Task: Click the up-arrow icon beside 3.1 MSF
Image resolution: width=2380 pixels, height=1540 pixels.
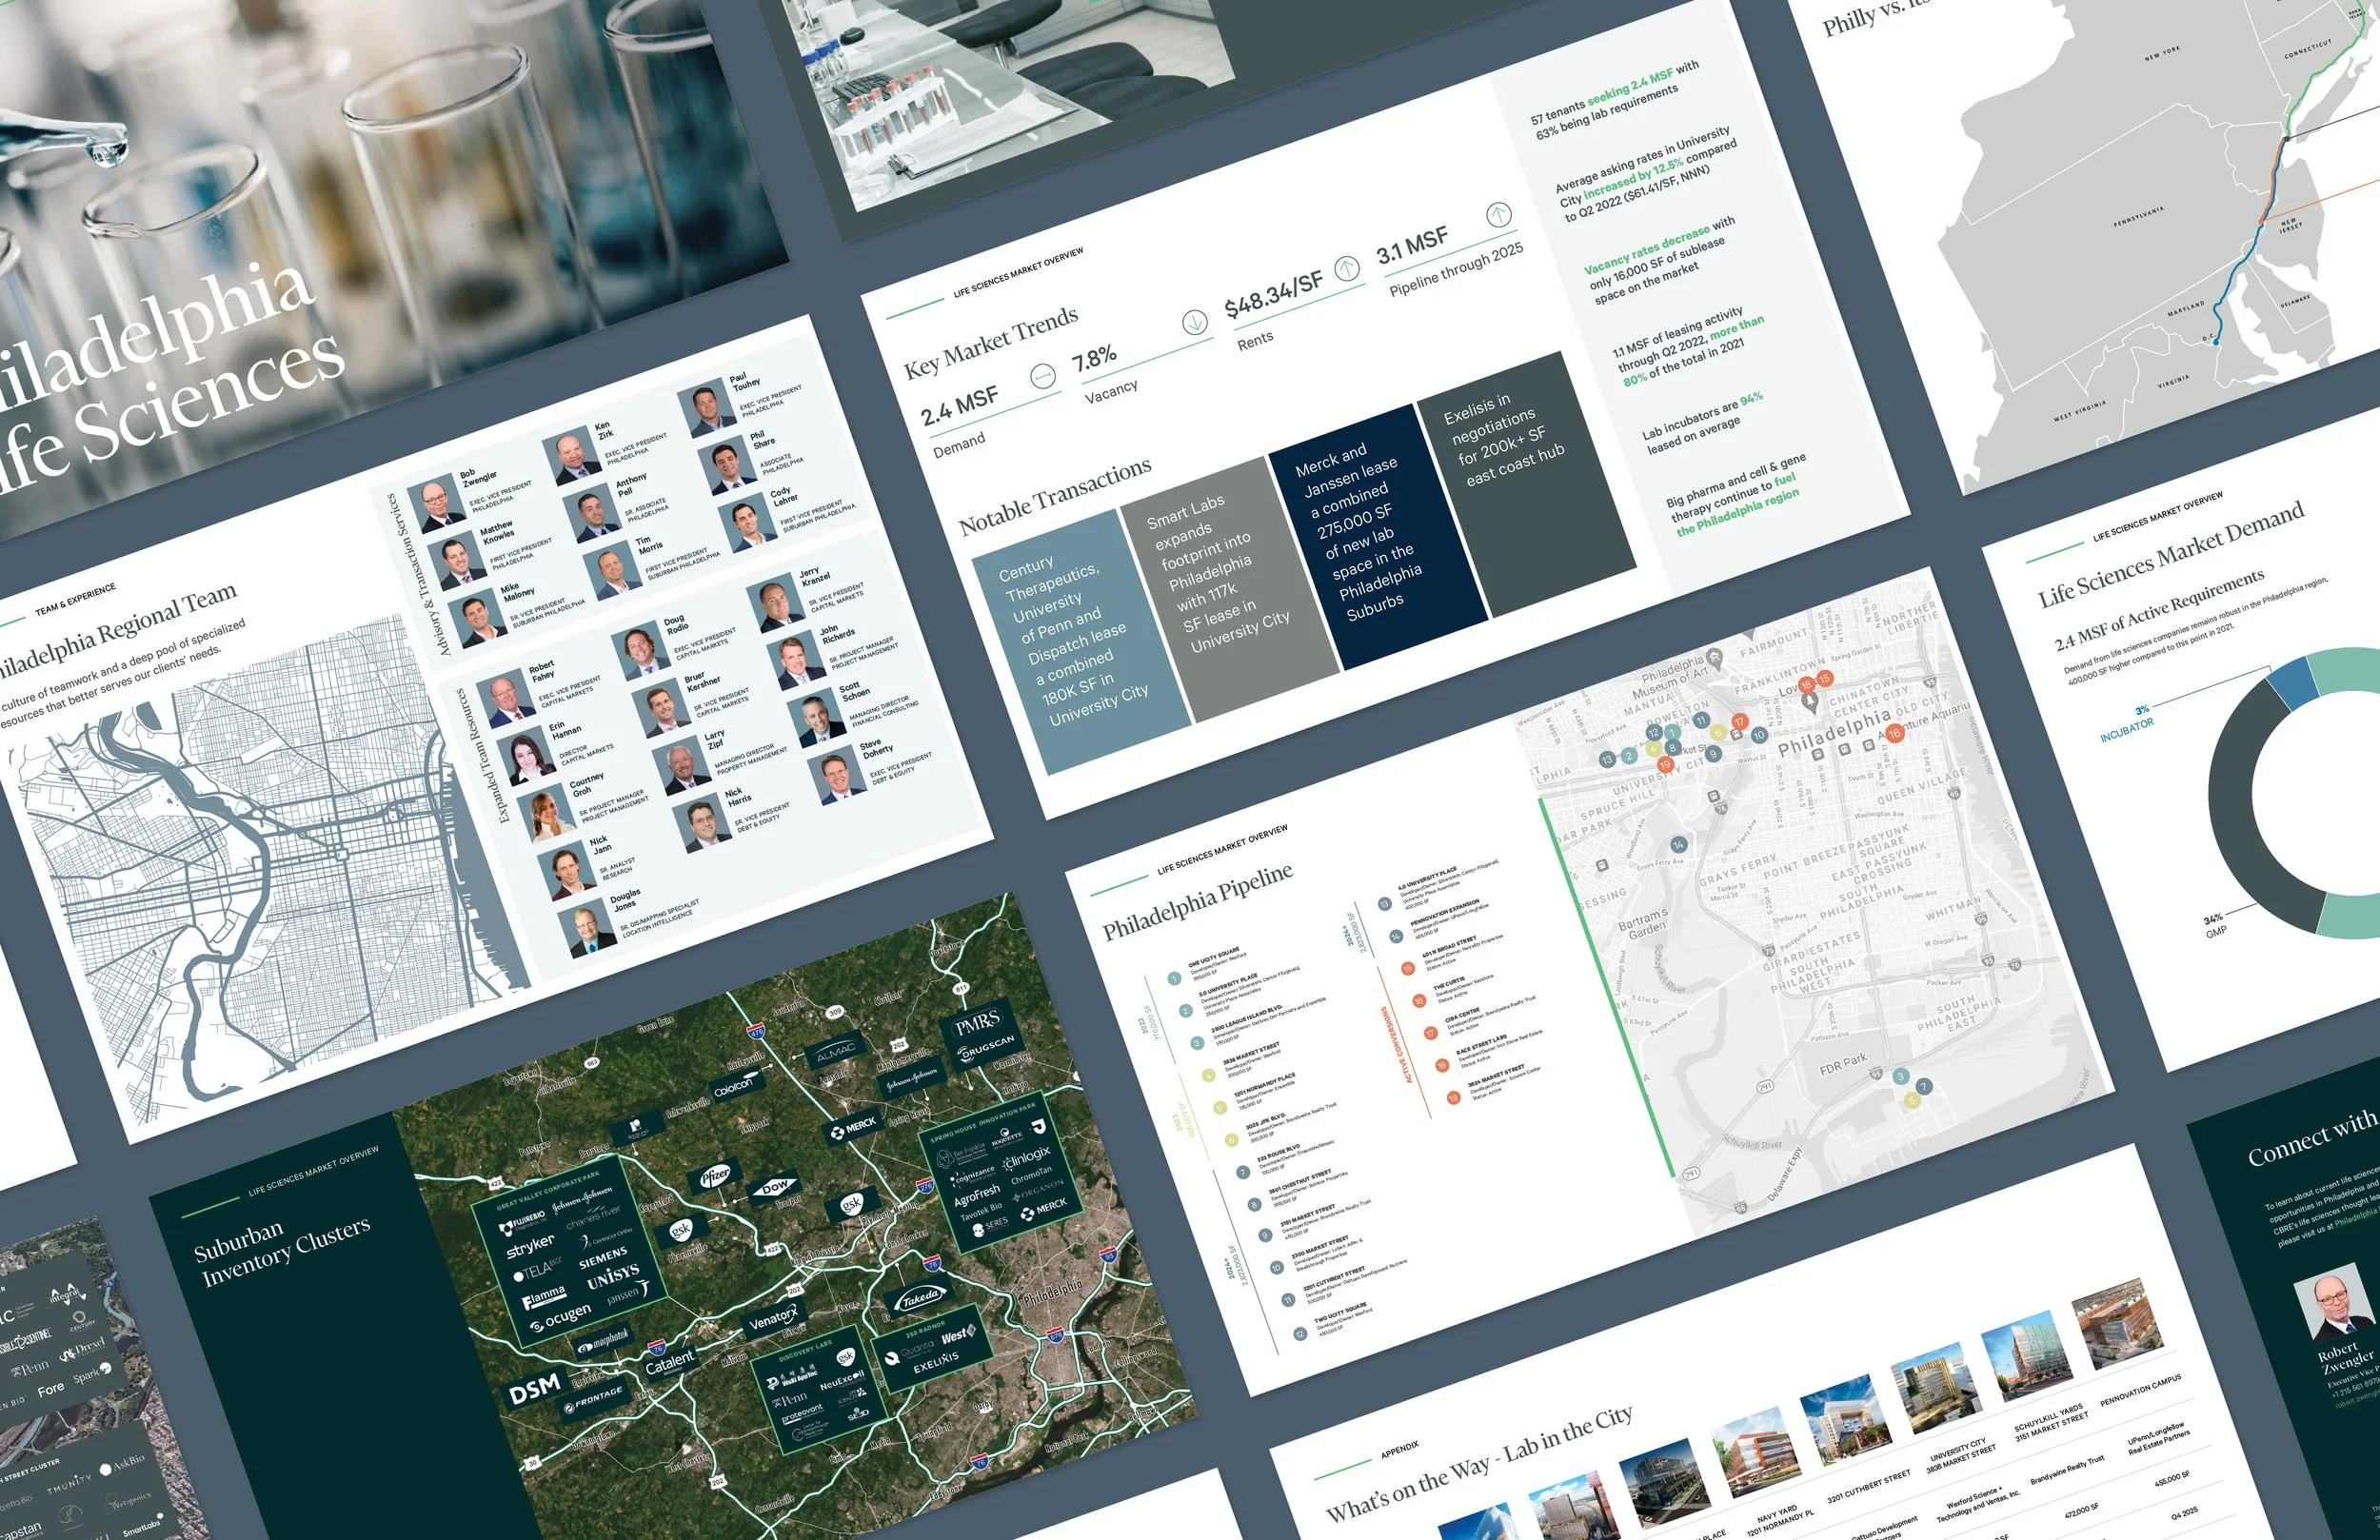Action: 1498,214
